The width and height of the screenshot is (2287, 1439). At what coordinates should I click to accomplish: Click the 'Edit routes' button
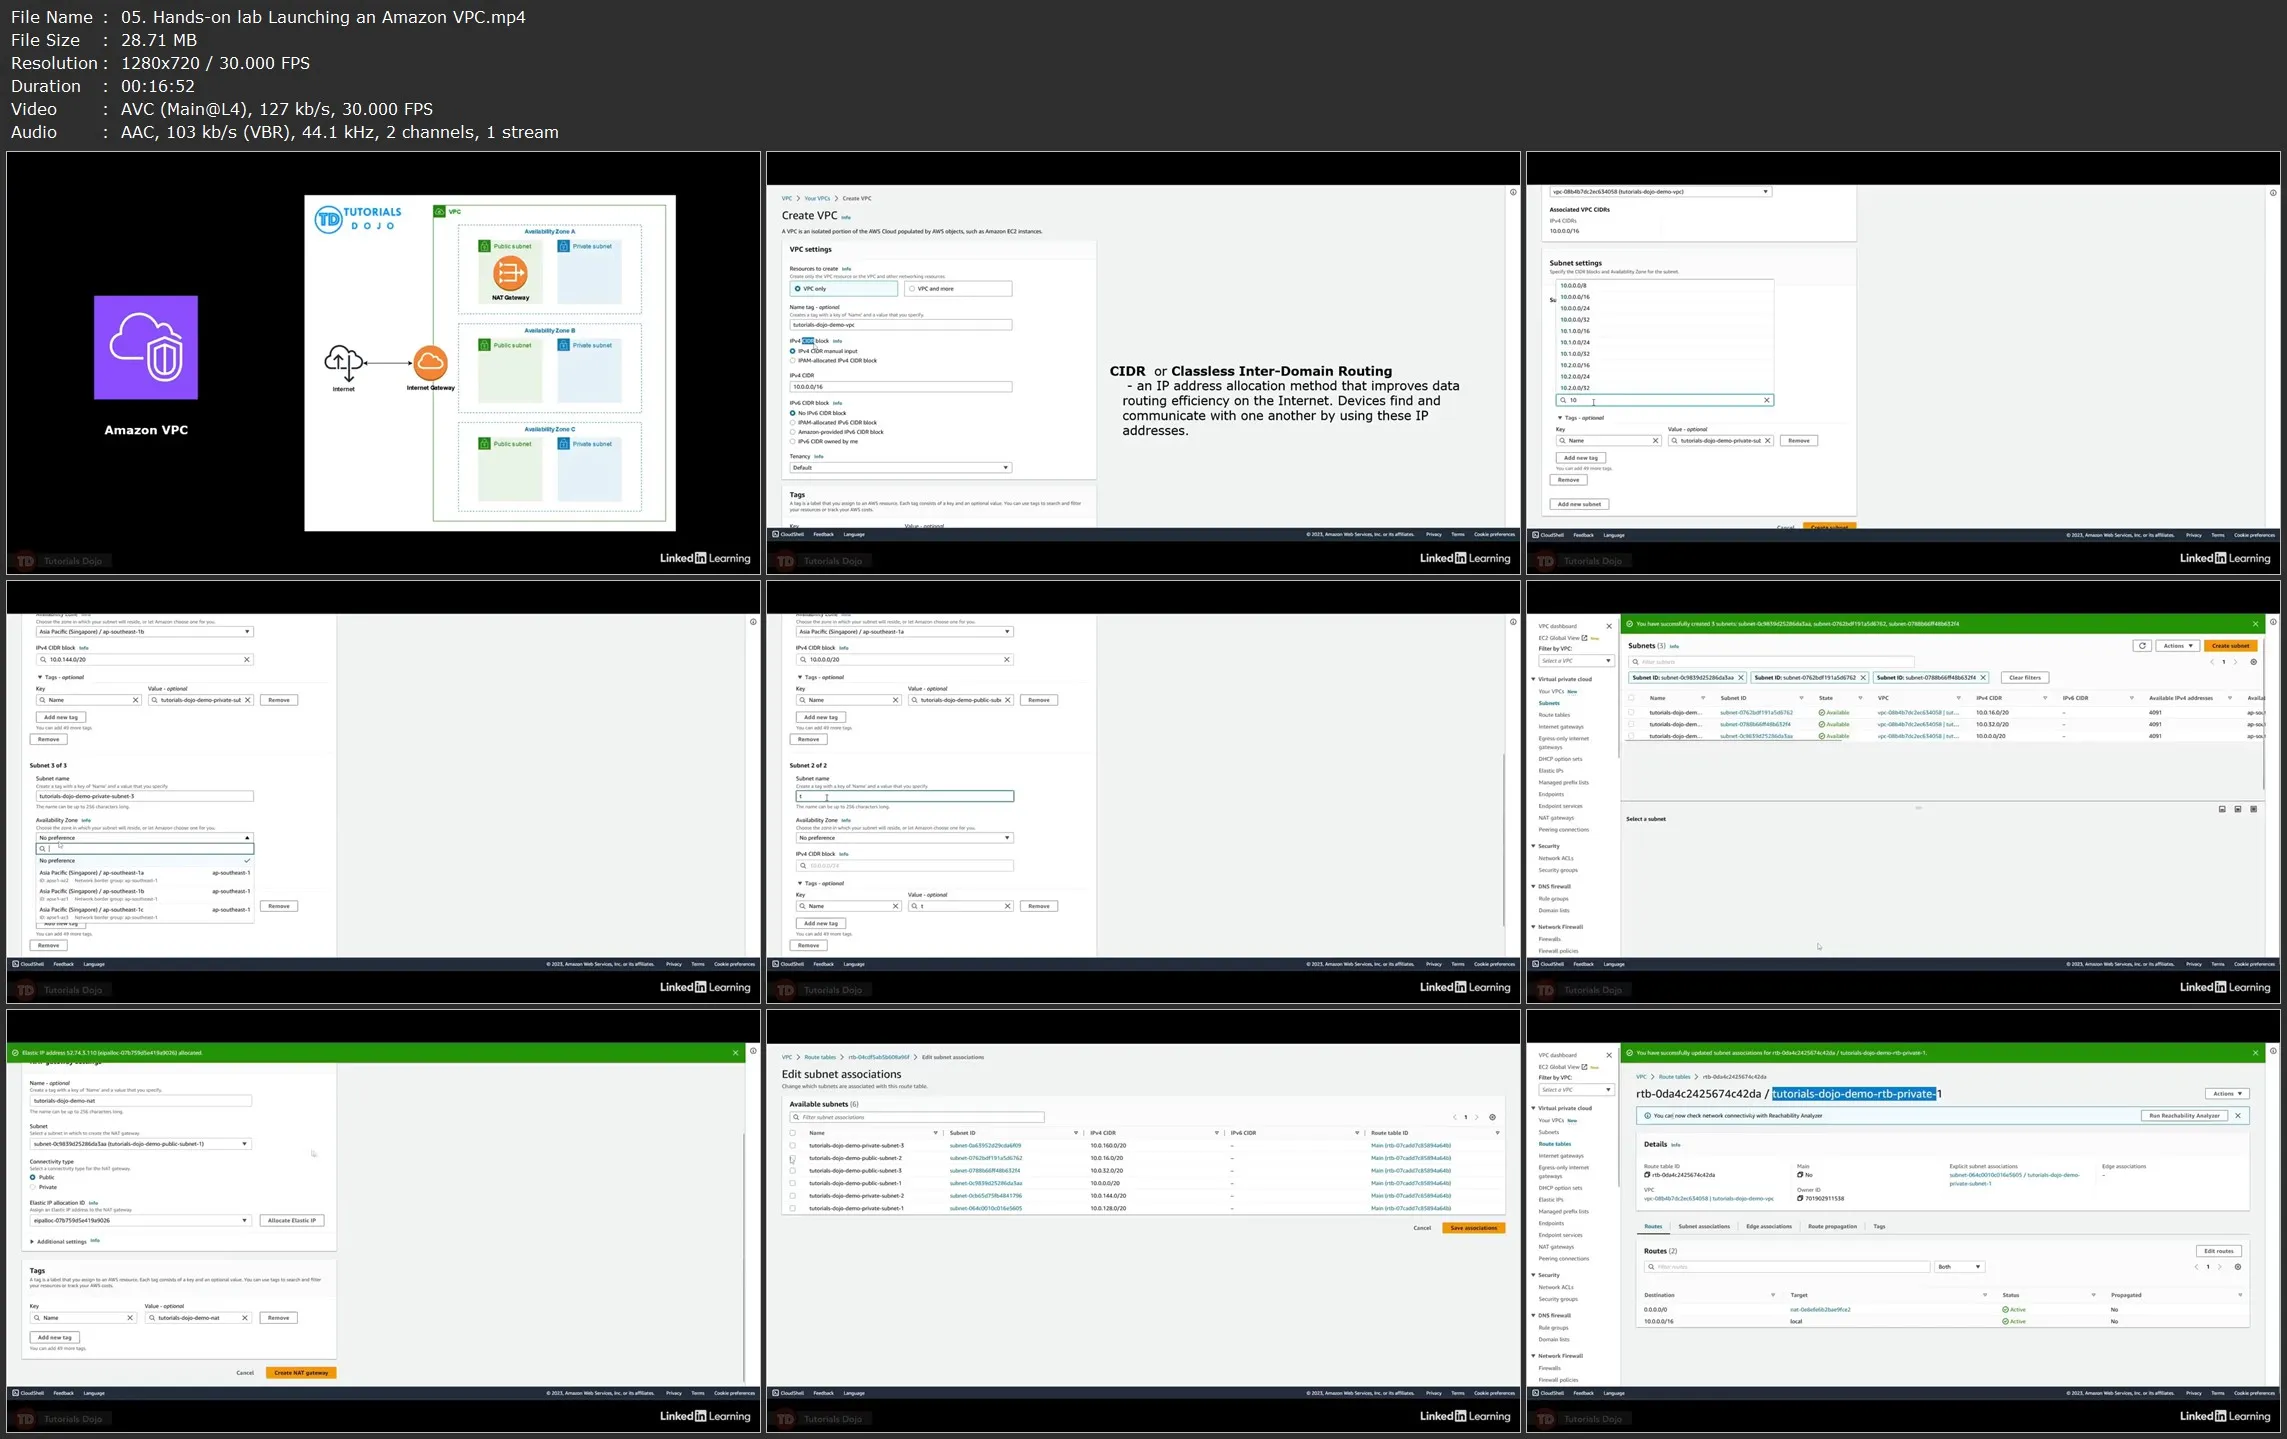pos(2218,1251)
